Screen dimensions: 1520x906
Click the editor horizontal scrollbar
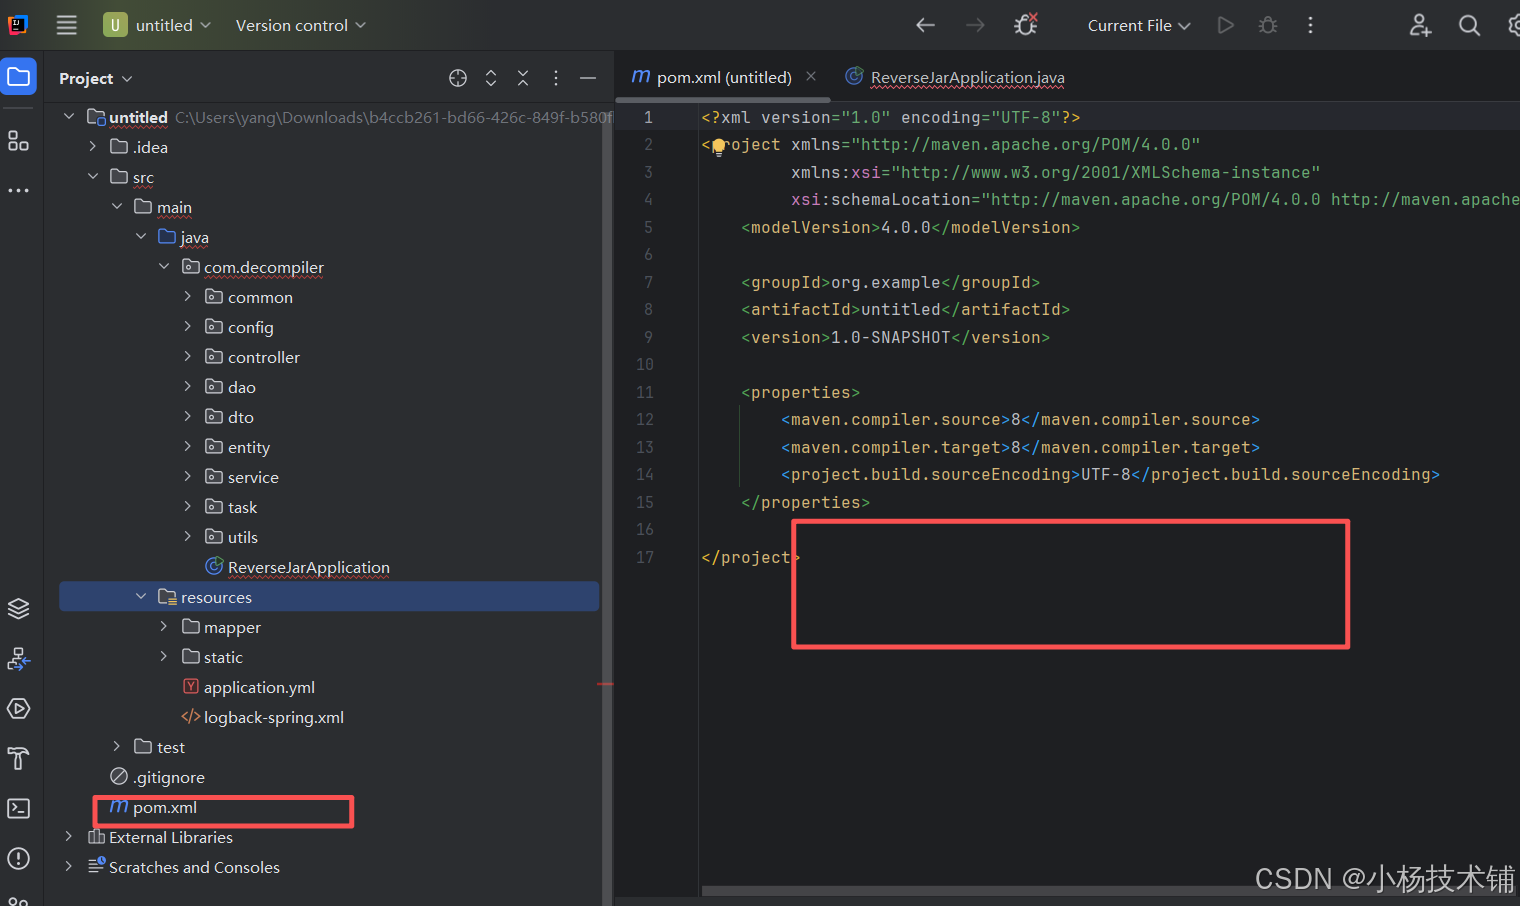(x=1110, y=890)
